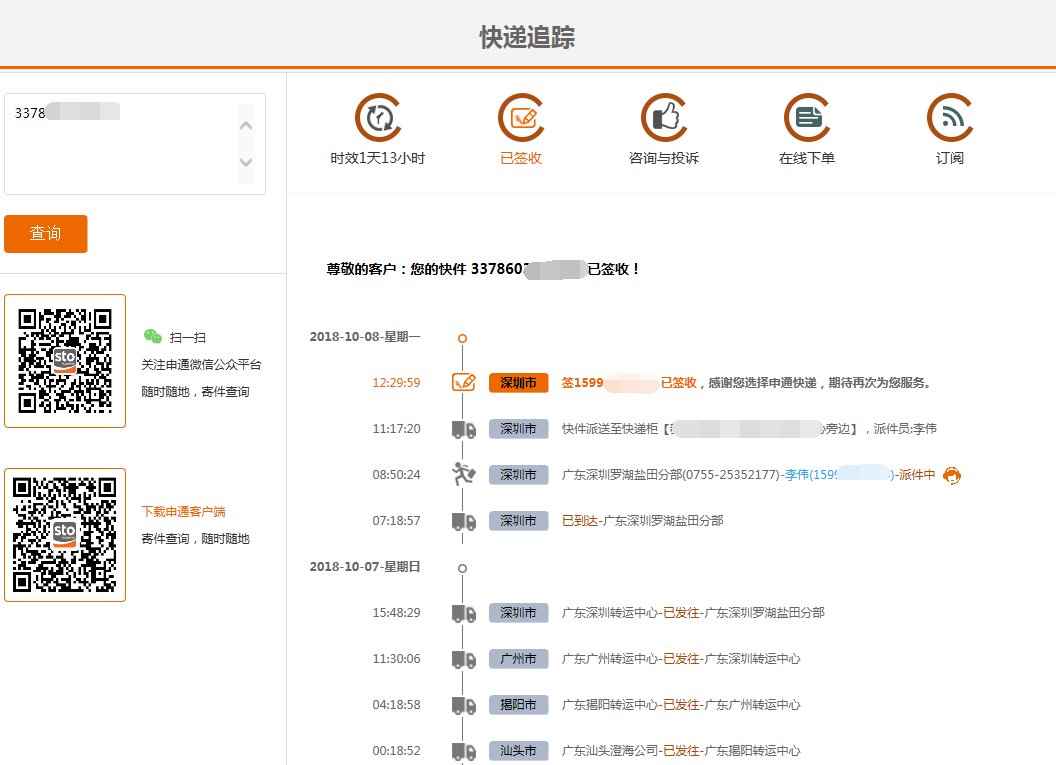Click the 在线下单 document icon
This screenshot has height=765, width=1056.
pos(807,117)
